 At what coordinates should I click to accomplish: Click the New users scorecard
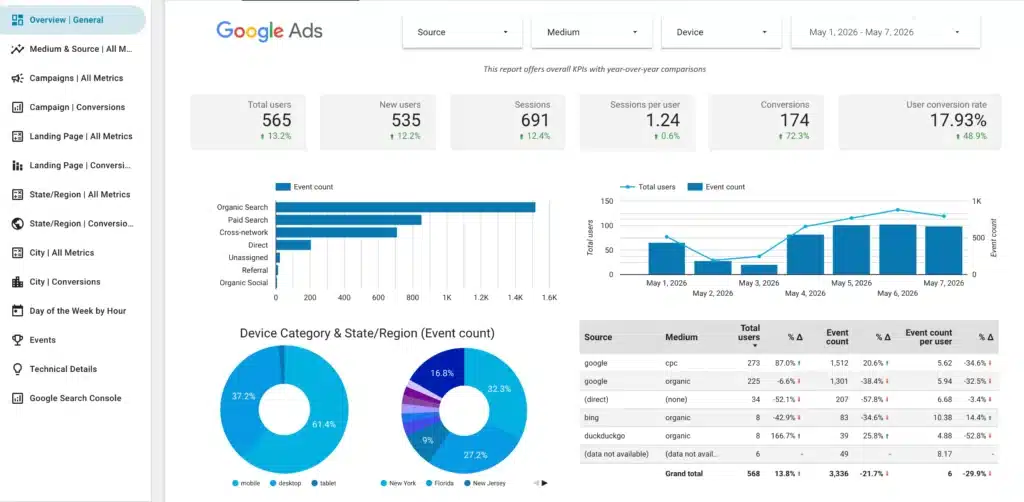click(377, 122)
